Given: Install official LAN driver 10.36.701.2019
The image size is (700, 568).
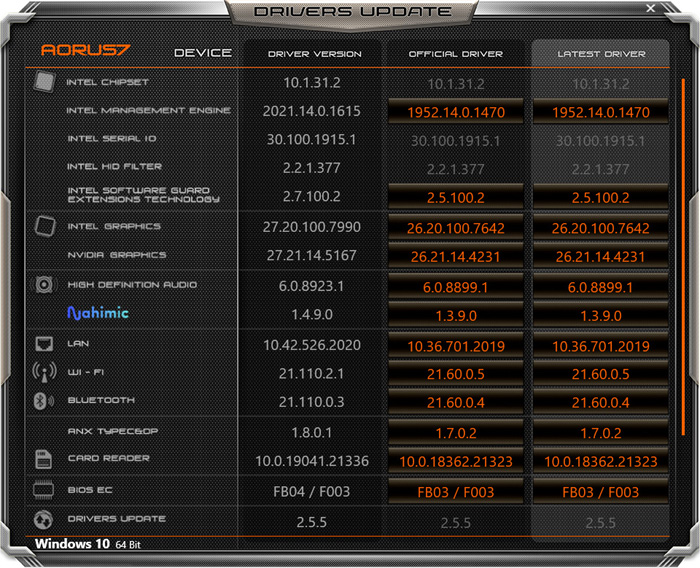Looking at the screenshot, I should pos(456,346).
